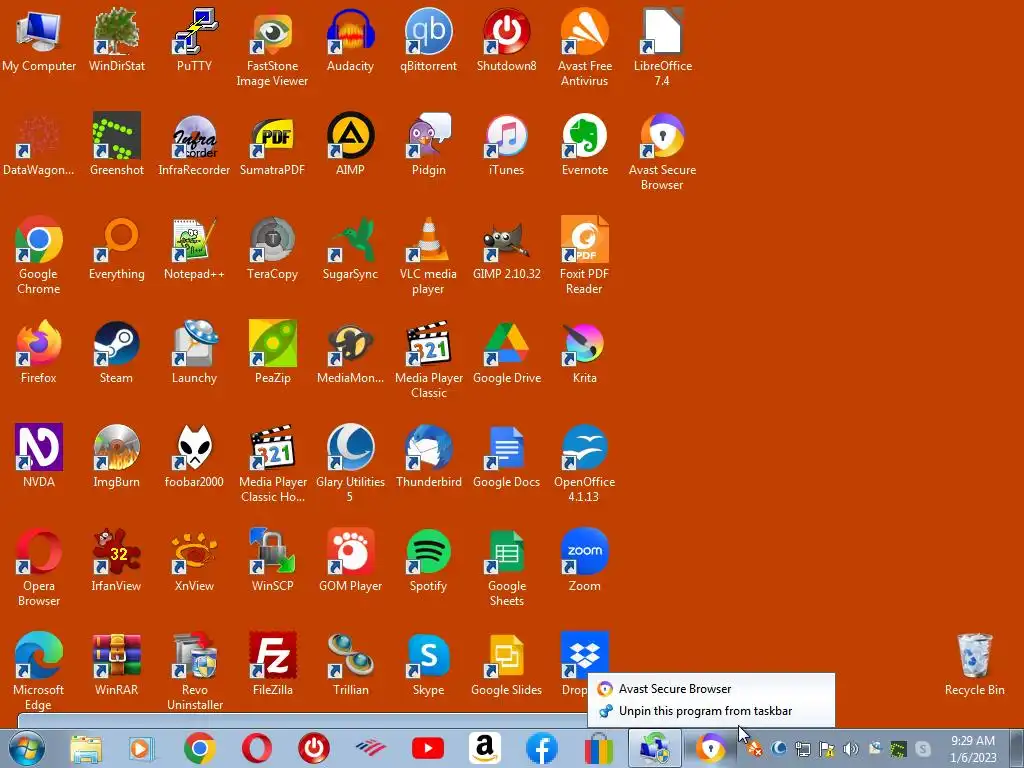Select the Everything search desktop icon
Image resolution: width=1024 pixels, height=768 pixels.
pos(116,248)
